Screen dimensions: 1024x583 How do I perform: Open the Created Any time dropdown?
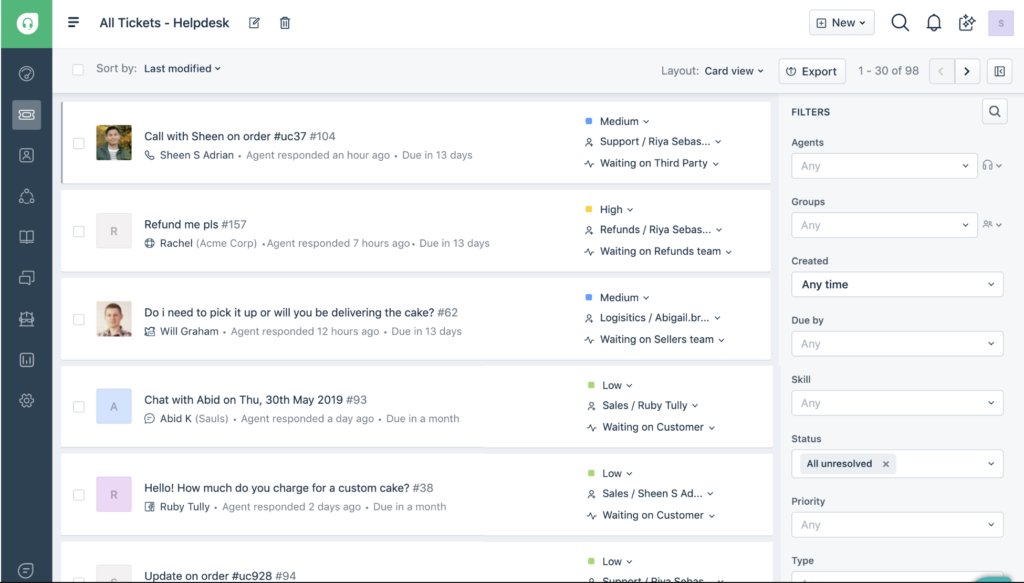click(897, 285)
